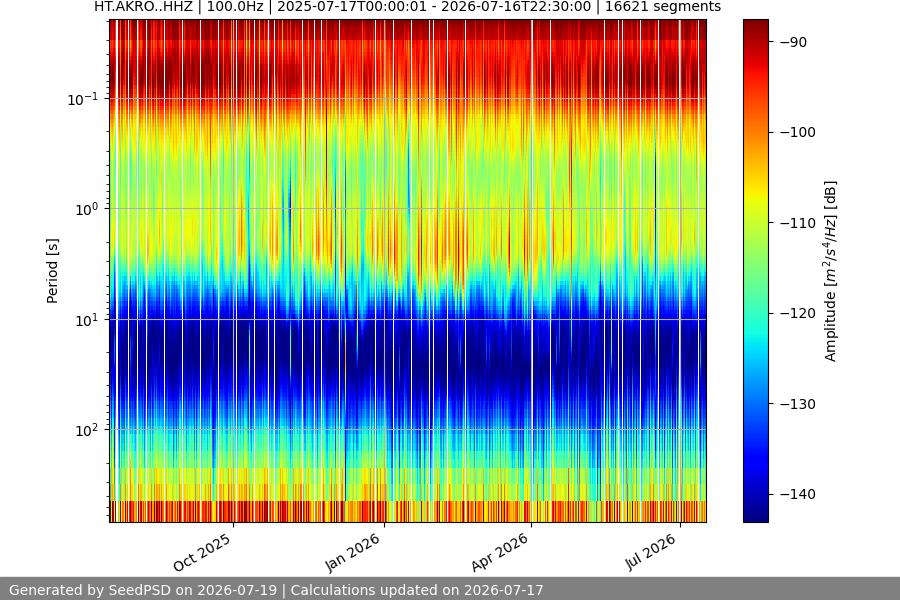Click the 'Period [s]' y-axis label
This screenshot has width=900, height=600.
pyautogui.click(x=52, y=271)
